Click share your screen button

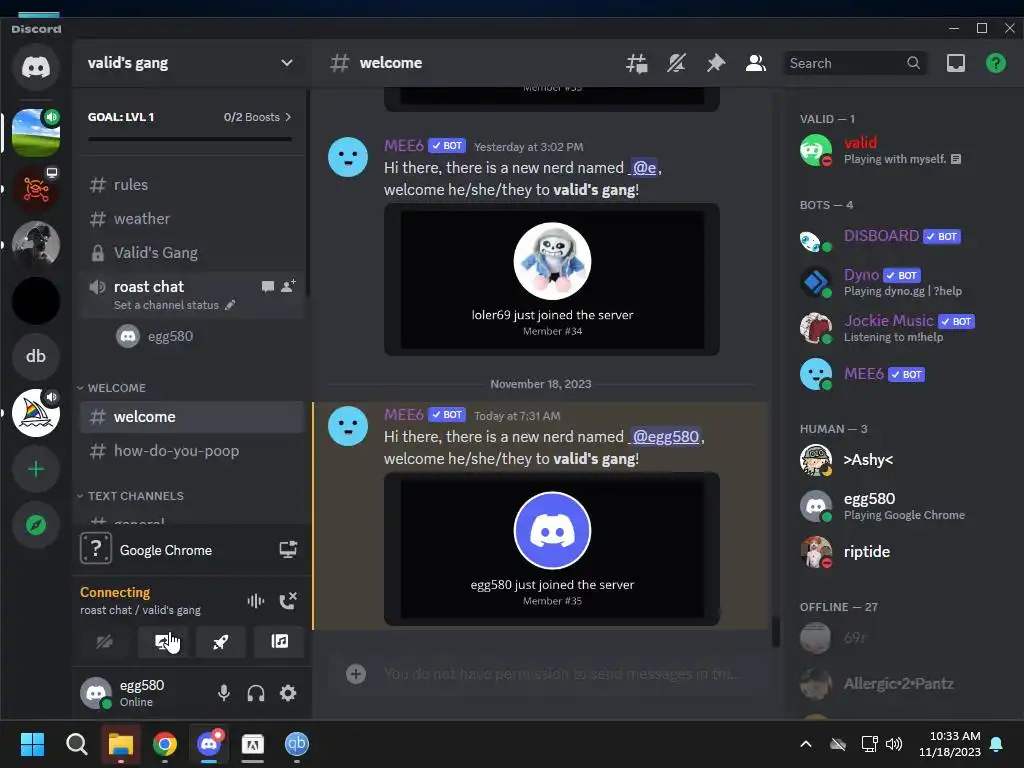[x=163, y=641]
